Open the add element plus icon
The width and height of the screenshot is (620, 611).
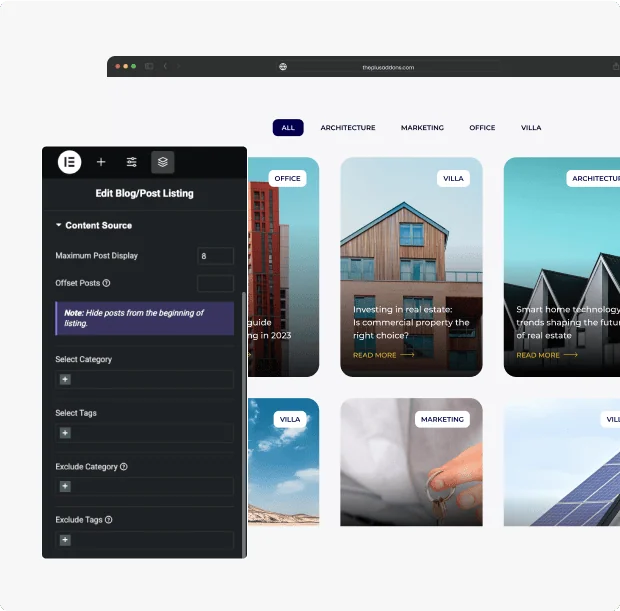[x=101, y=162]
